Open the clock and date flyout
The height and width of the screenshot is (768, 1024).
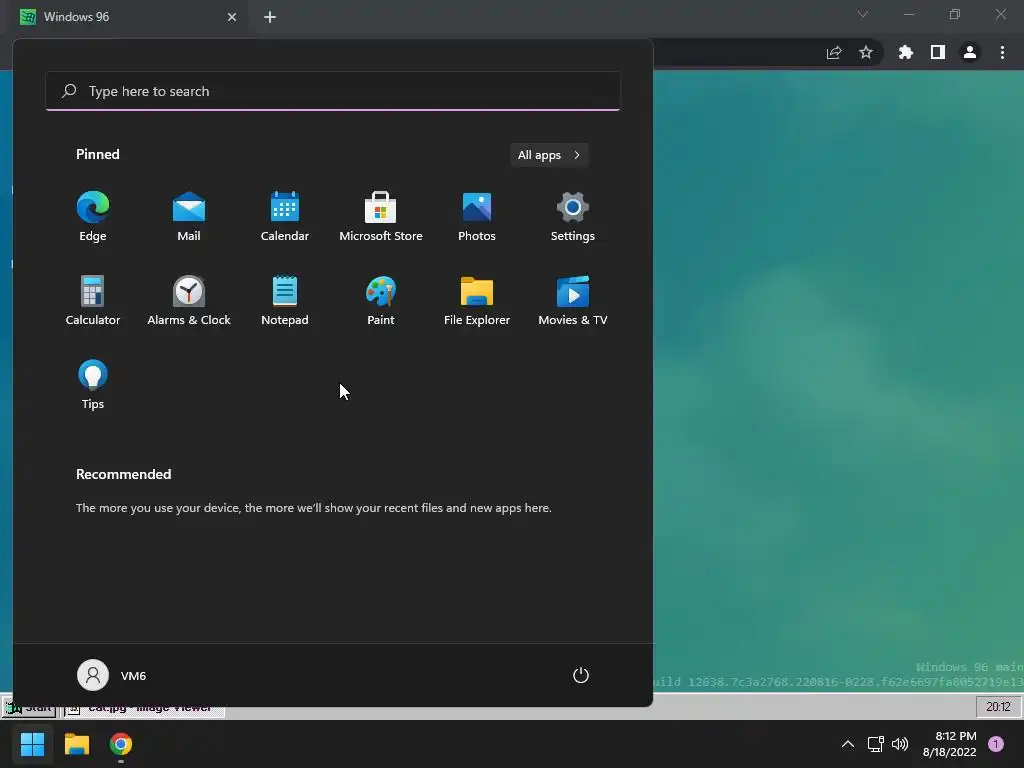click(950, 744)
